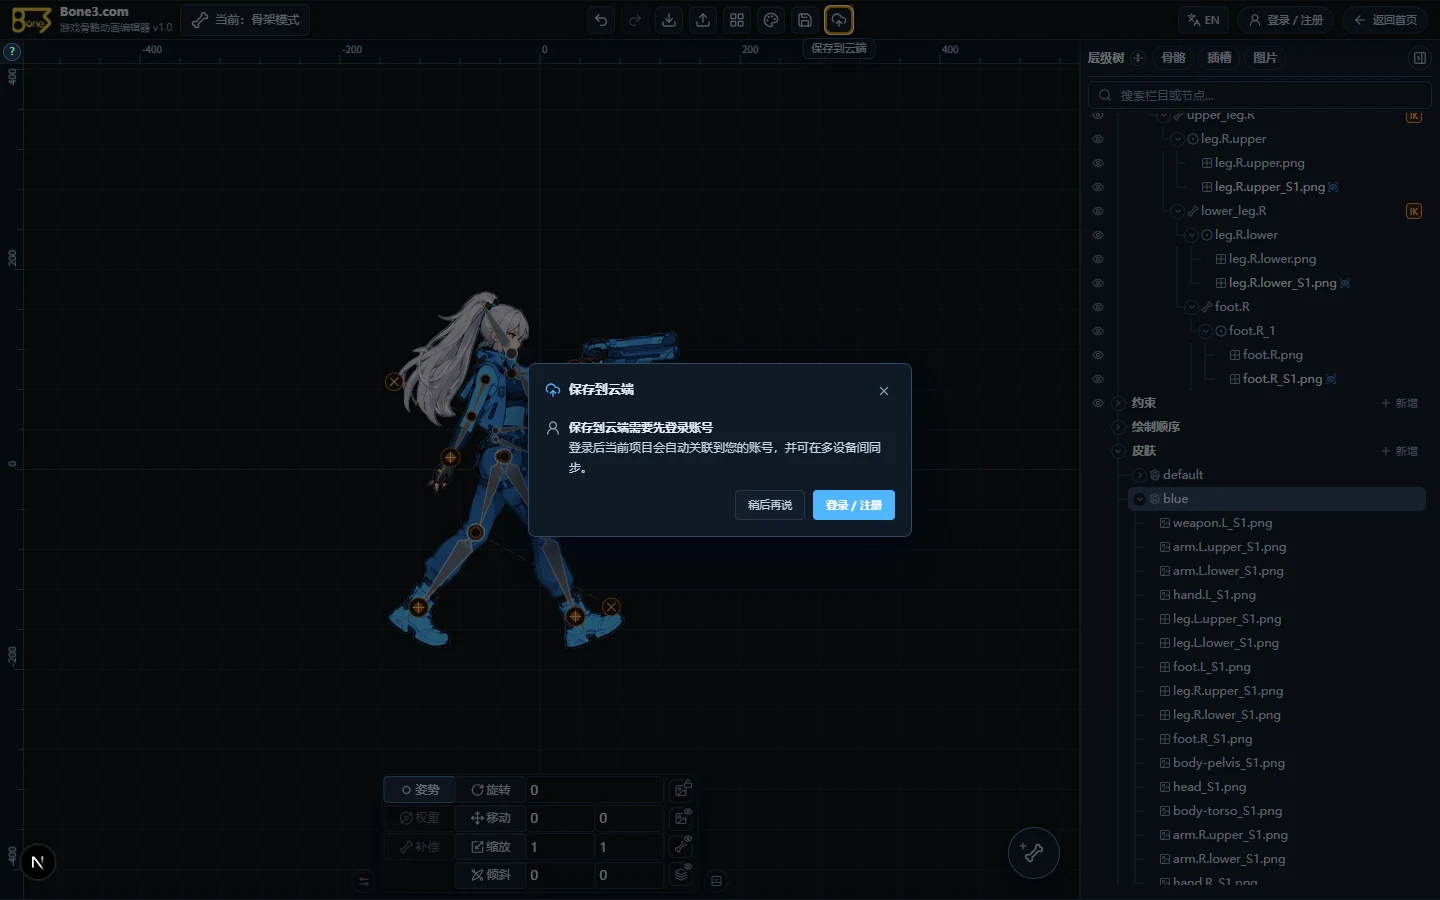Click the help question mark icon
This screenshot has width=1440, height=900.
(x=12, y=51)
